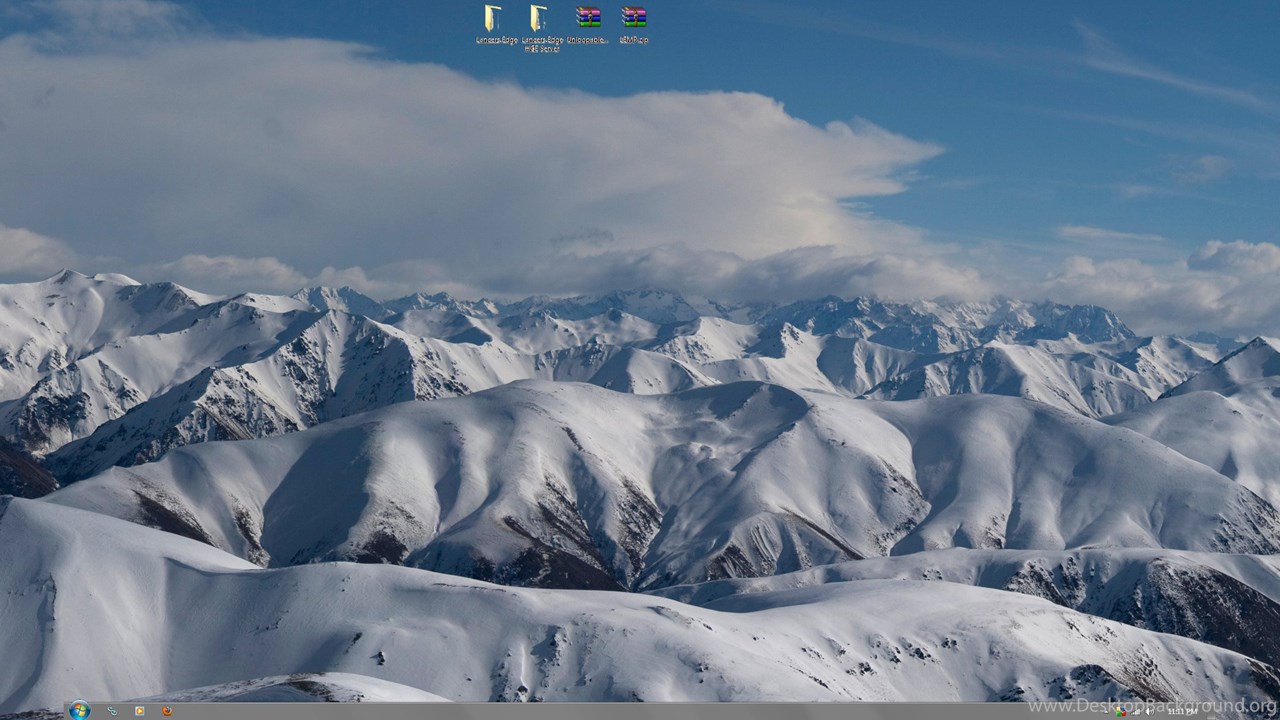Launch Windows Media Player from the taskbar
Viewport: 1280px width, 720px height.
click(x=140, y=711)
